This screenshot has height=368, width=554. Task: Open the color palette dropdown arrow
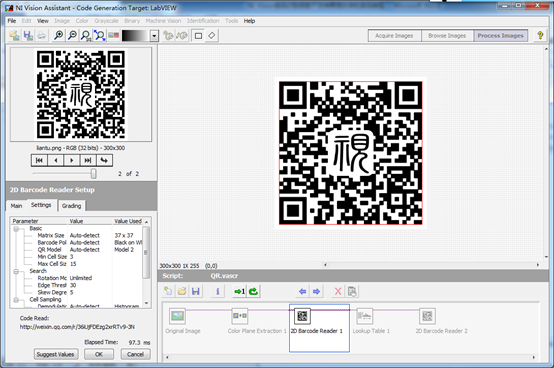coord(154,36)
